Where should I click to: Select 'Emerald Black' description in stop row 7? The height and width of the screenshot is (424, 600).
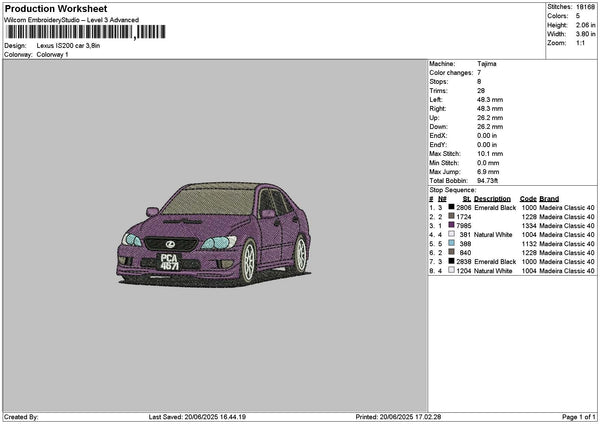pos(495,262)
